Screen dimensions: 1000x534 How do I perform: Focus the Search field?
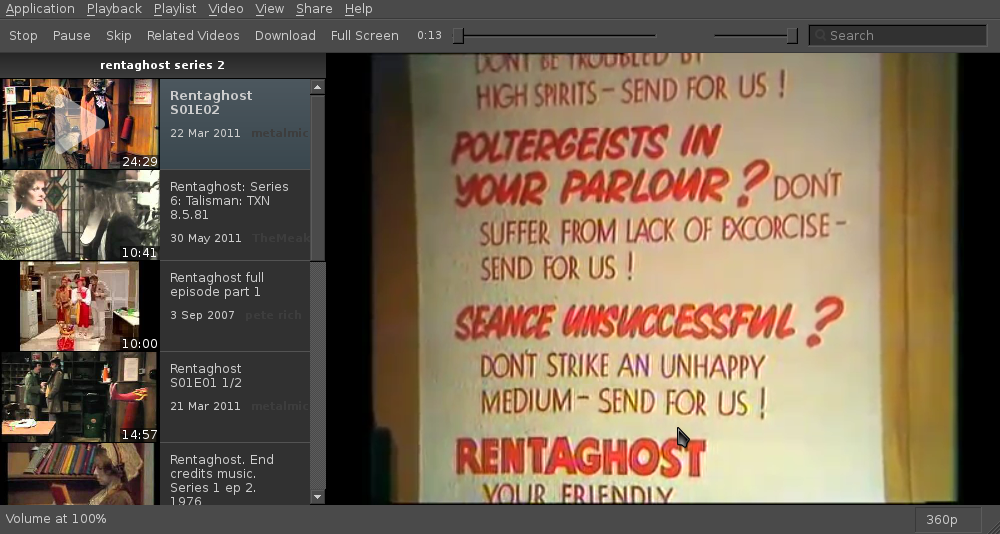tap(898, 36)
